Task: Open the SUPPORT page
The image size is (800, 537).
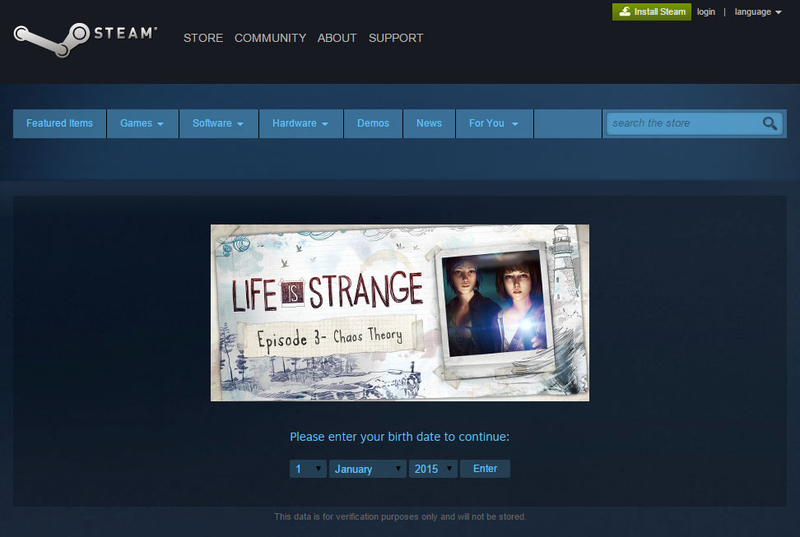Action: click(x=396, y=38)
